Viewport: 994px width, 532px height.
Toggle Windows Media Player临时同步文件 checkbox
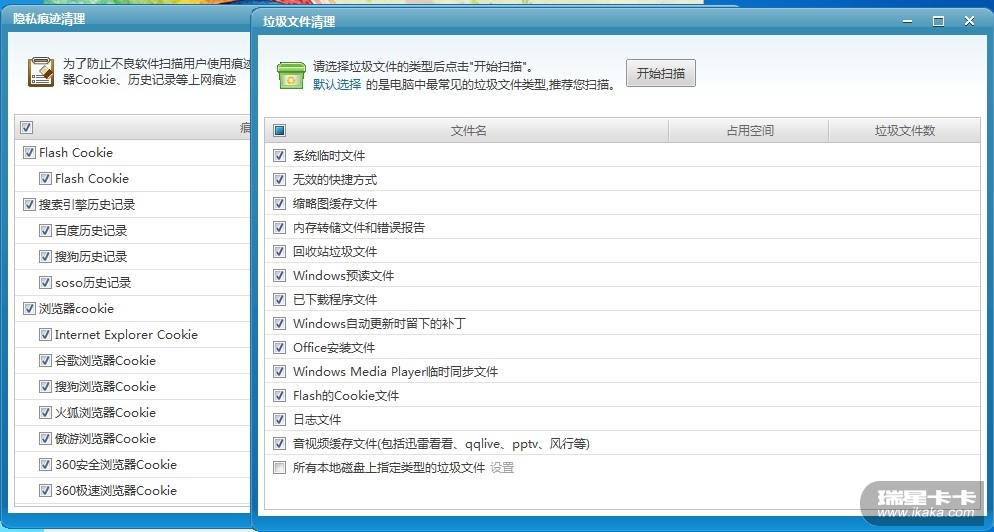click(x=280, y=372)
